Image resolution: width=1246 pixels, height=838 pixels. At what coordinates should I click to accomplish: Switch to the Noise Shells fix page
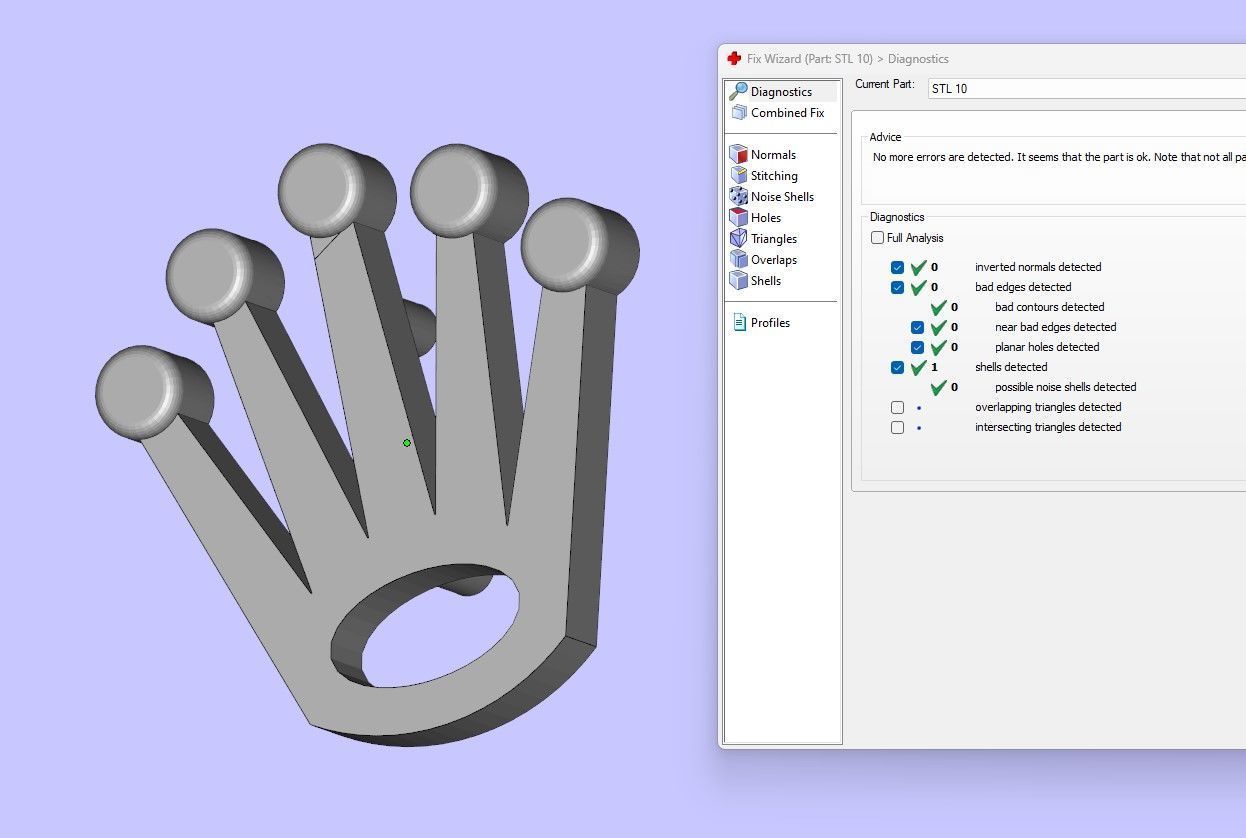pos(782,196)
